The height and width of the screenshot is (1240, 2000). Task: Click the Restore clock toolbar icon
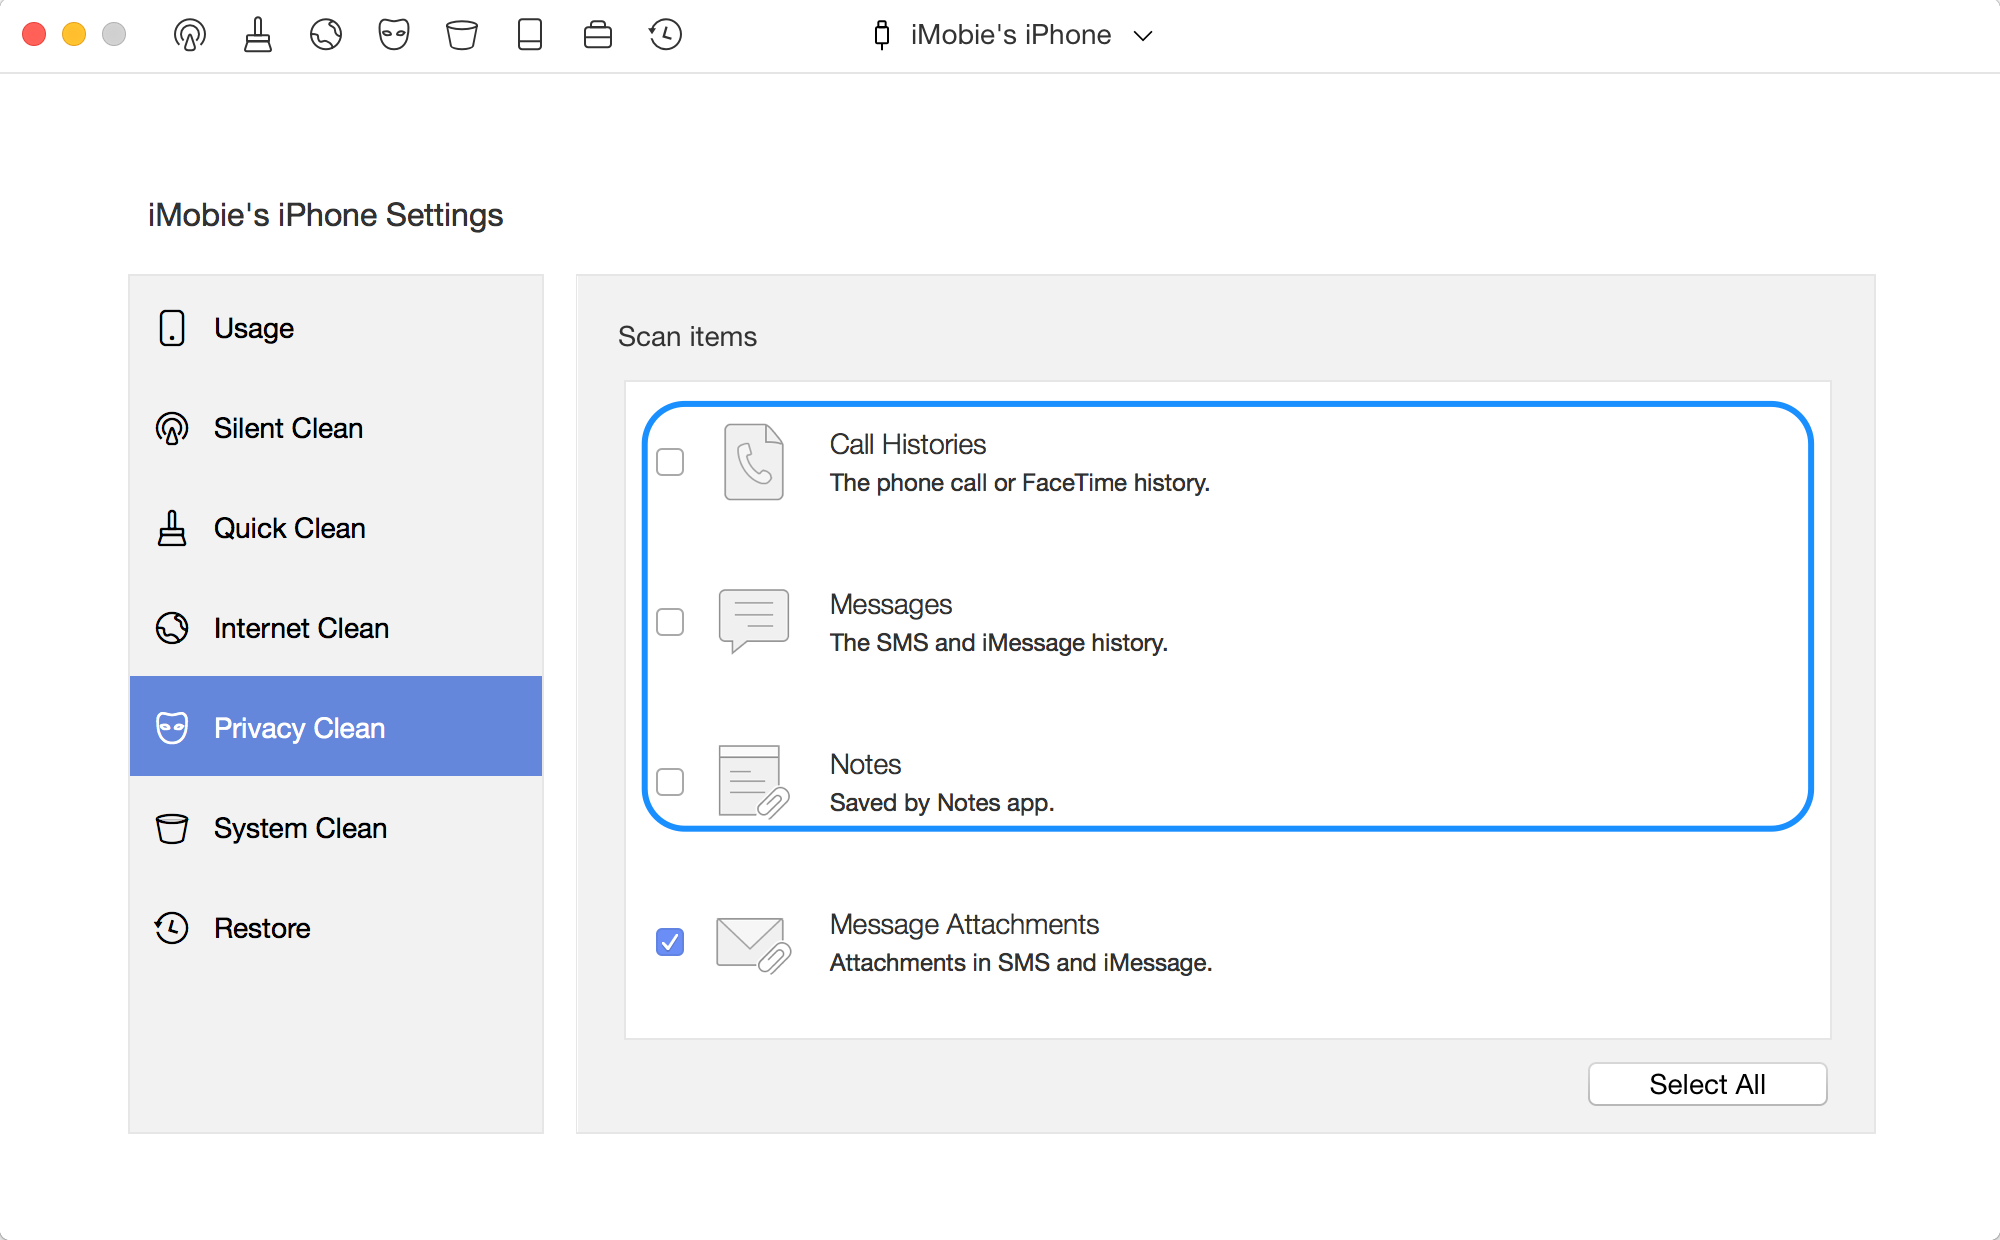665,35
